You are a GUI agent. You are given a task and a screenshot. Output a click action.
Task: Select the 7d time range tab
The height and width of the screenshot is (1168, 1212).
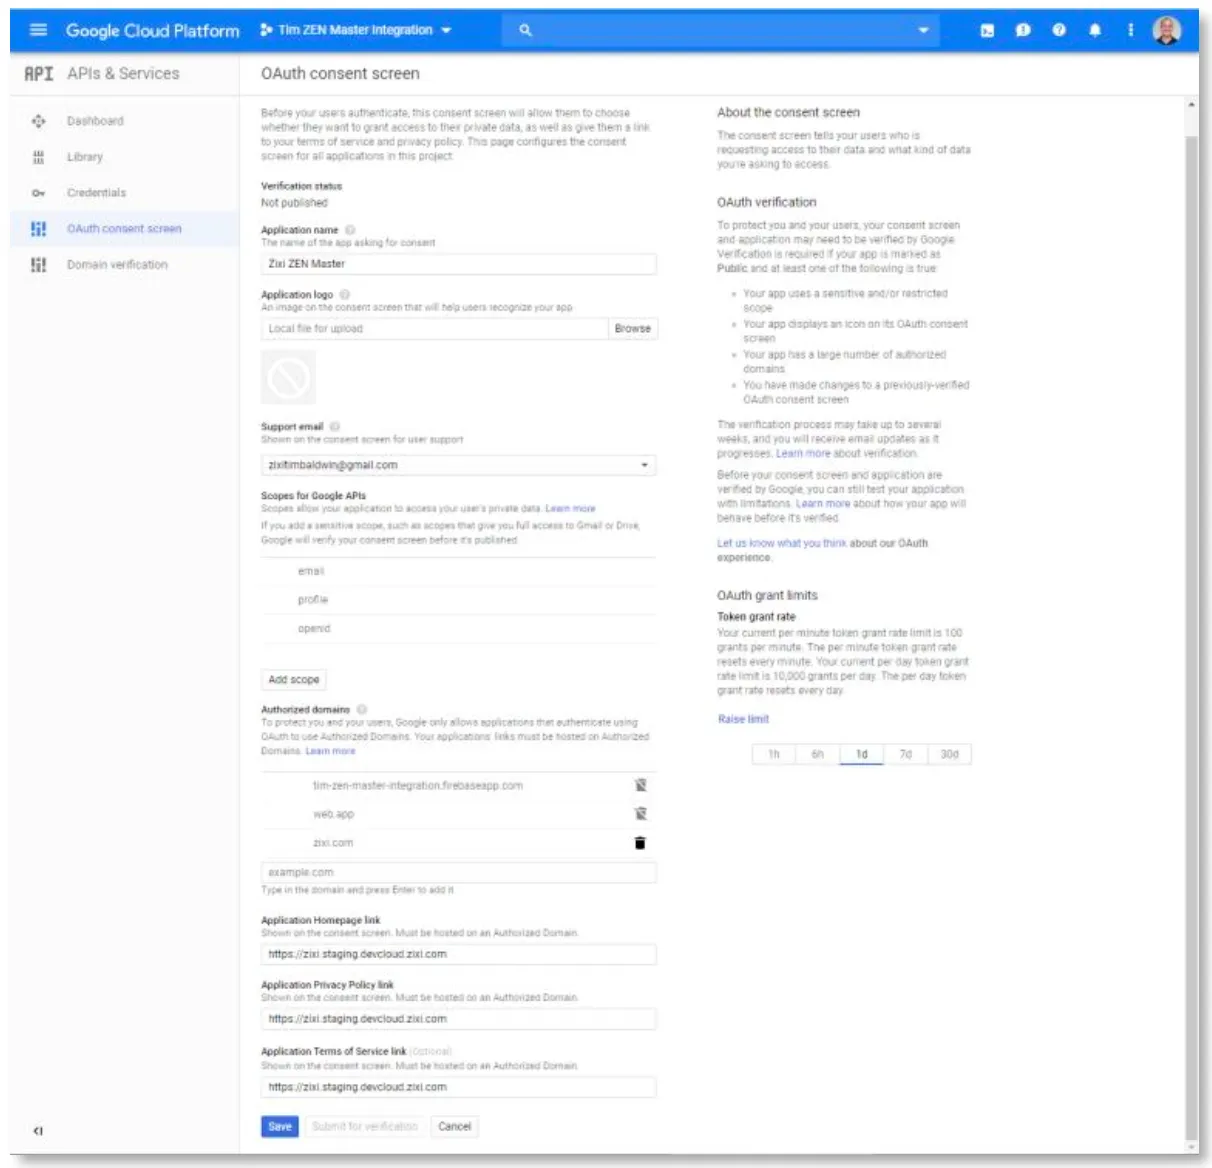coord(906,754)
